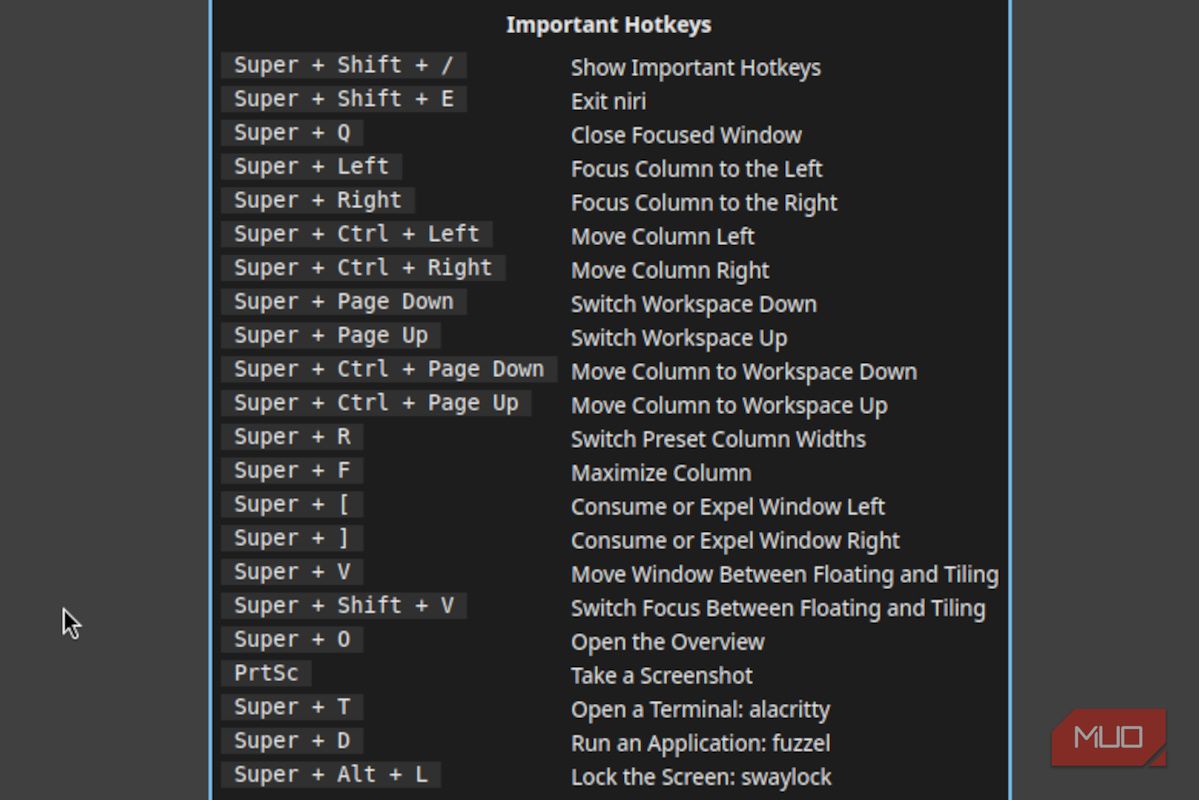Click Move Window Between Floating and Tiling

pyautogui.click(x=785, y=574)
